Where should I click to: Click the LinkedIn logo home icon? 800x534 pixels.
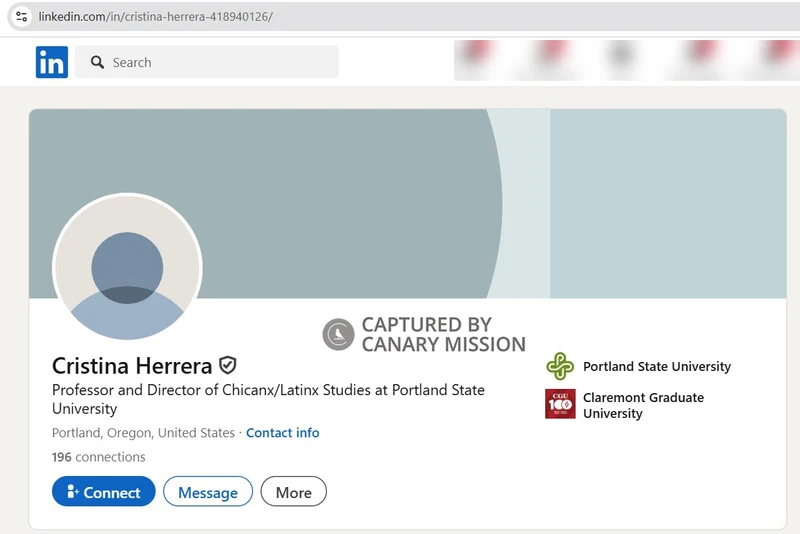coord(52,62)
